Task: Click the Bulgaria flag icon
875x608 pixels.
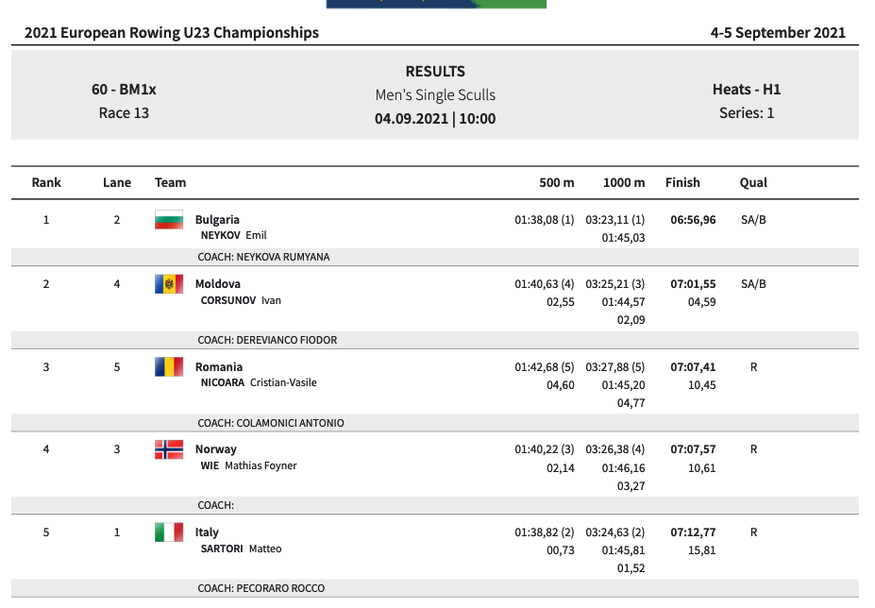Action: coord(169,220)
